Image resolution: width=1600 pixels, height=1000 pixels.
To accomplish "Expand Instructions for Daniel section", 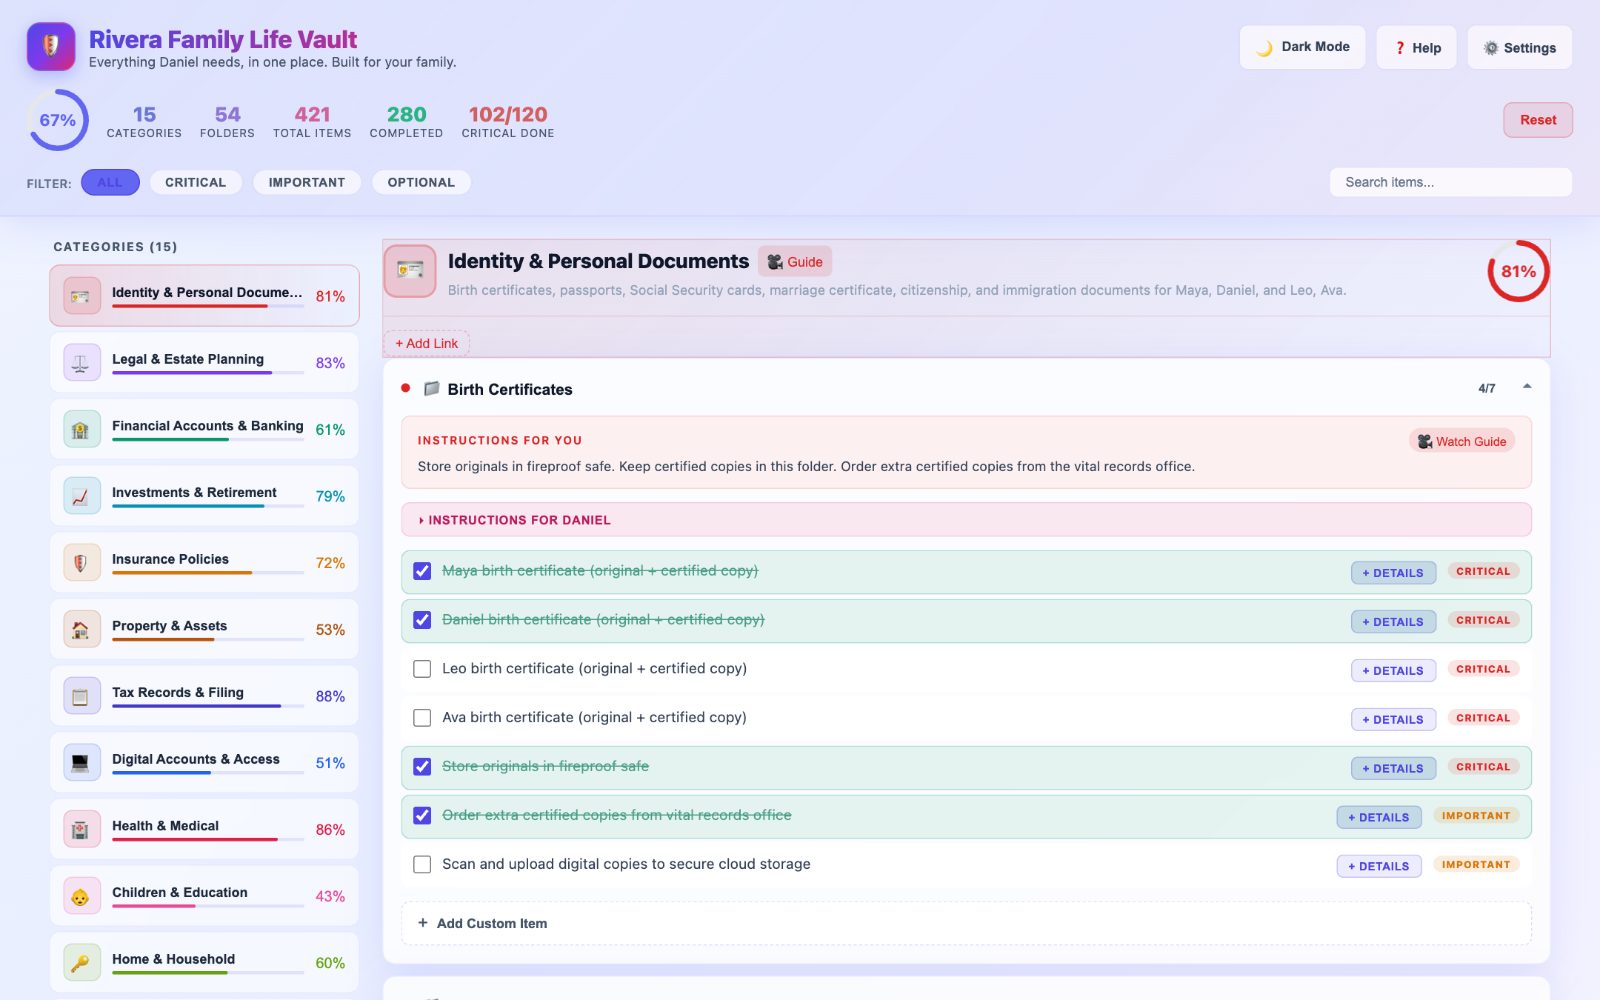I will (966, 520).
